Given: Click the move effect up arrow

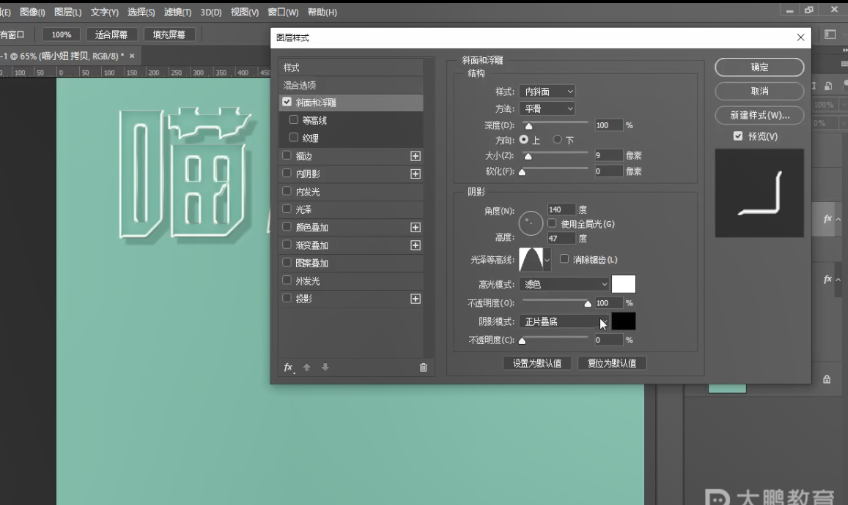Looking at the screenshot, I should [307, 367].
